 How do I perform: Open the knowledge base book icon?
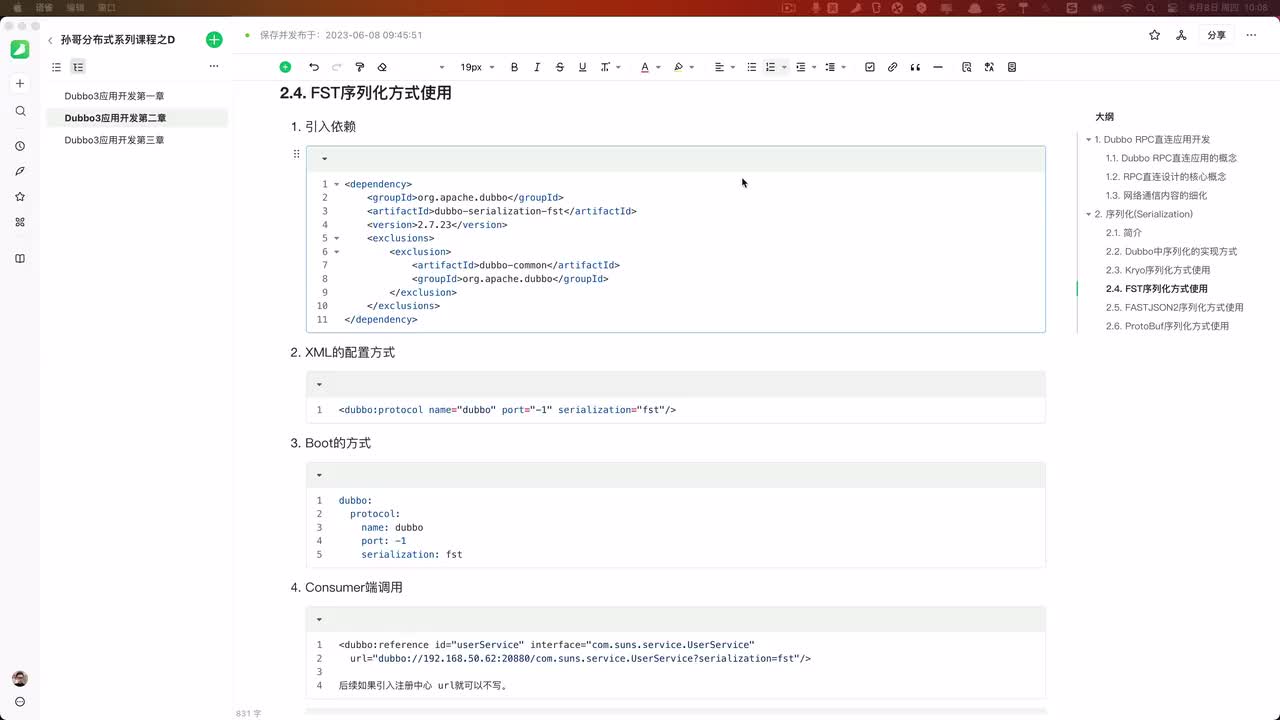[20, 259]
